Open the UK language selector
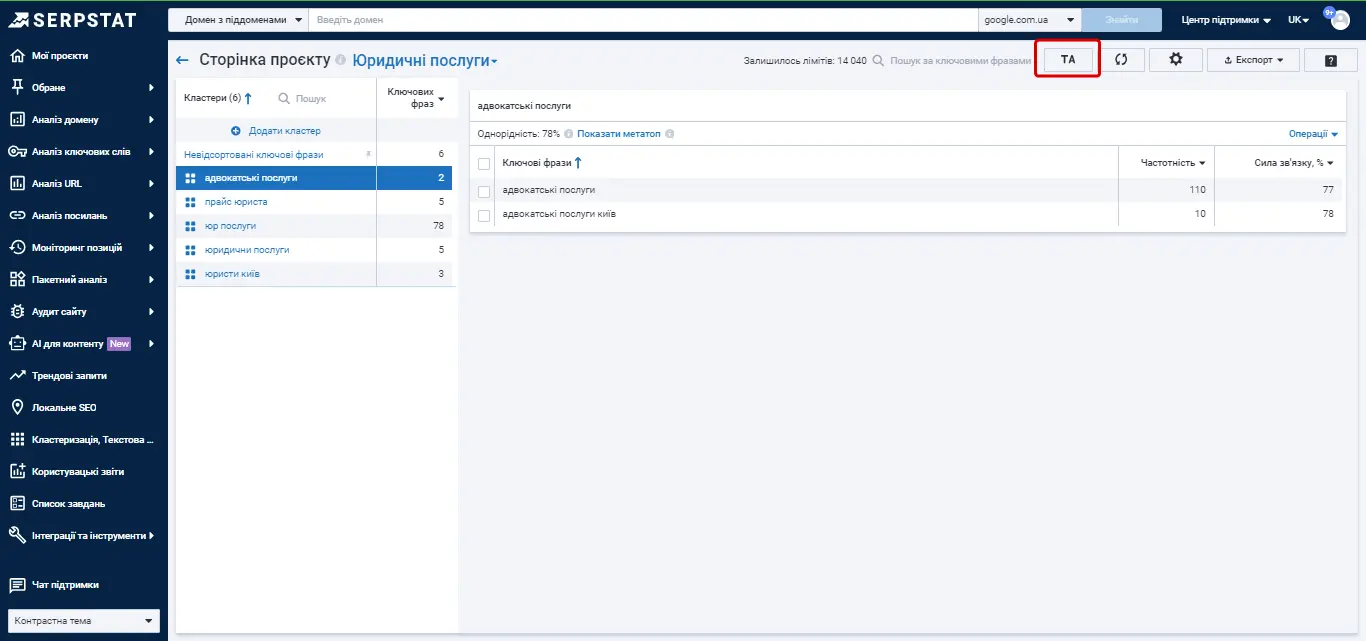1366x641 pixels. [x=1298, y=20]
